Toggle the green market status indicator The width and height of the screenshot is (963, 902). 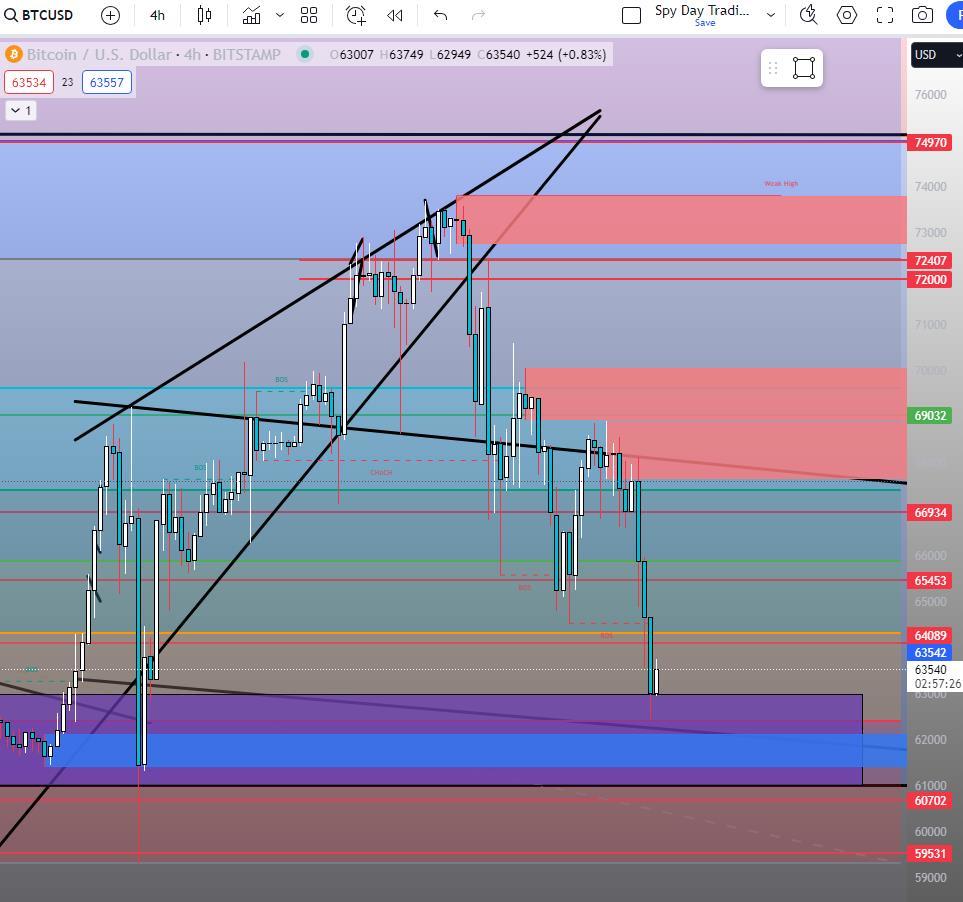coord(305,54)
